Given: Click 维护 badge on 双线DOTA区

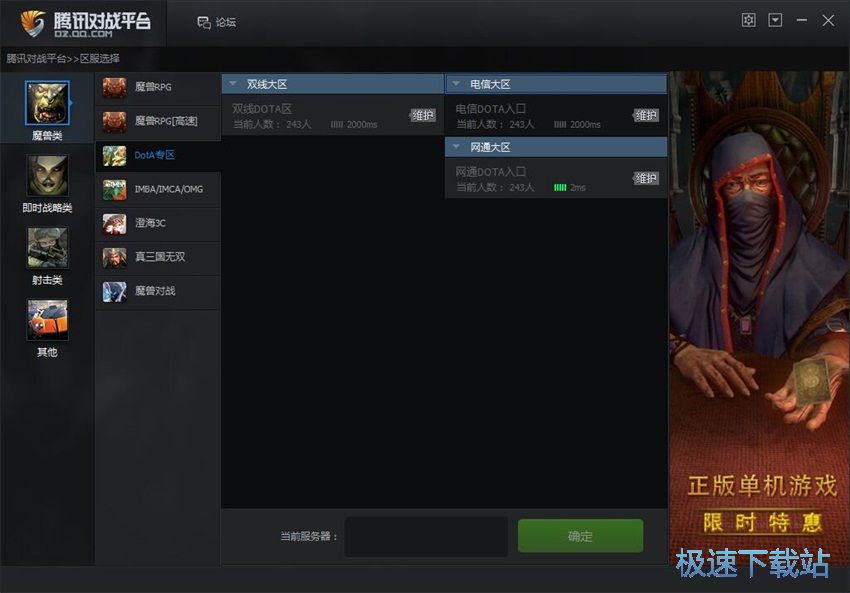Looking at the screenshot, I should click(423, 115).
